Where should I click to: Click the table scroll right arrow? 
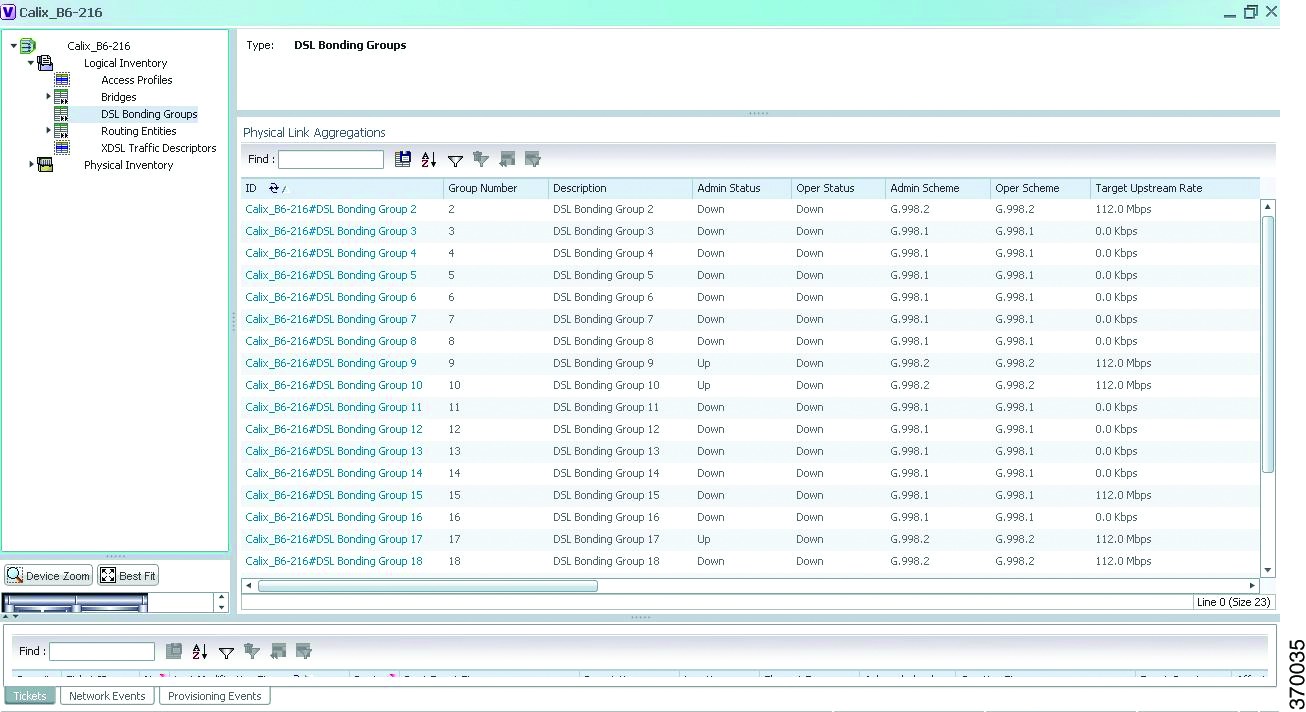1252,586
